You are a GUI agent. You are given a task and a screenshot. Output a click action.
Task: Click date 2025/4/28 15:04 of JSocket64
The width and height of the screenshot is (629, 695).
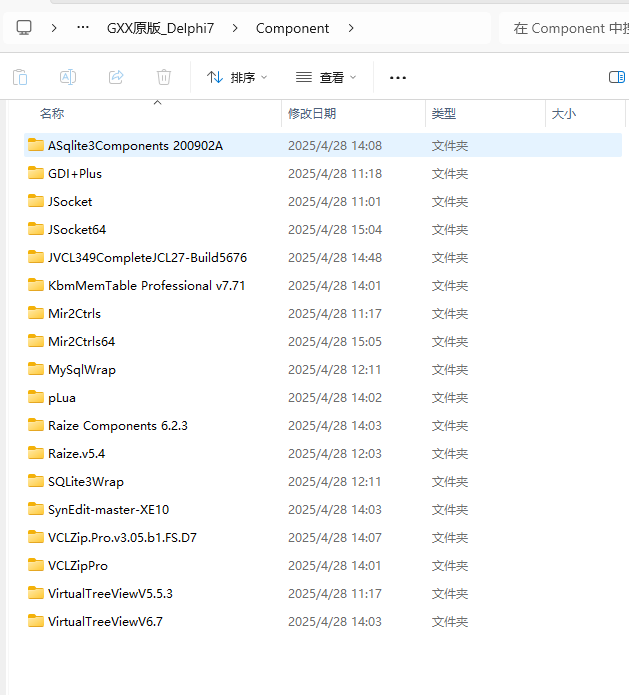[335, 230]
